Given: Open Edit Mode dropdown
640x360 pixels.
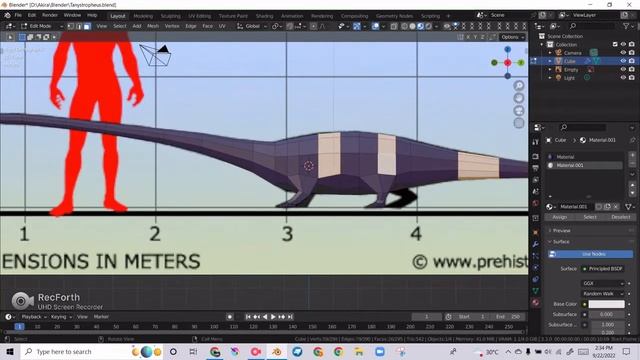Looking at the screenshot, I should click(x=41, y=26).
